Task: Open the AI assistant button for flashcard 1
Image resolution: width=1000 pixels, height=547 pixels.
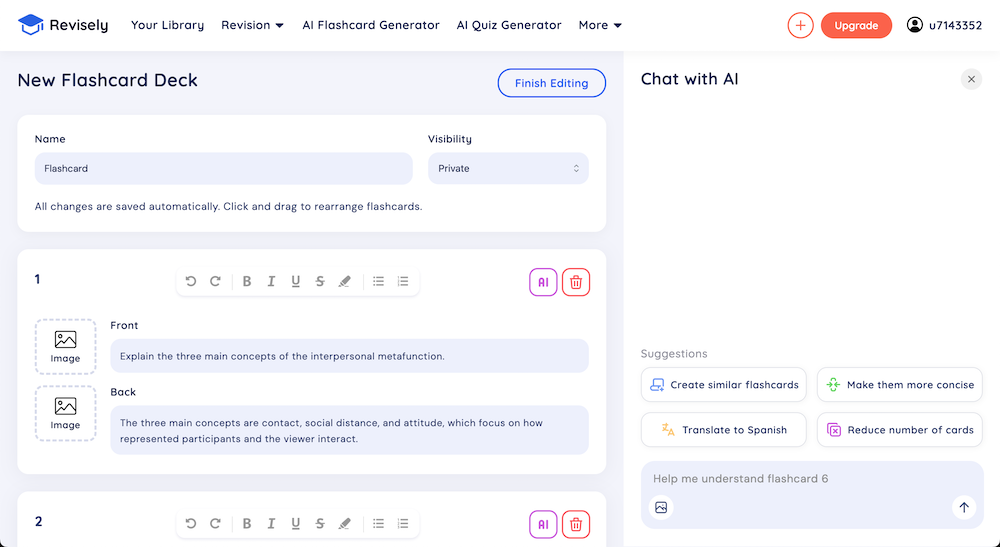Action: pyautogui.click(x=543, y=282)
